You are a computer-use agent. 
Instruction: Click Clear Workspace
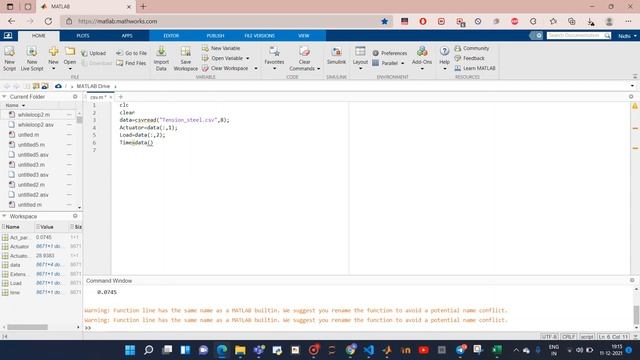click(x=225, y=68)
